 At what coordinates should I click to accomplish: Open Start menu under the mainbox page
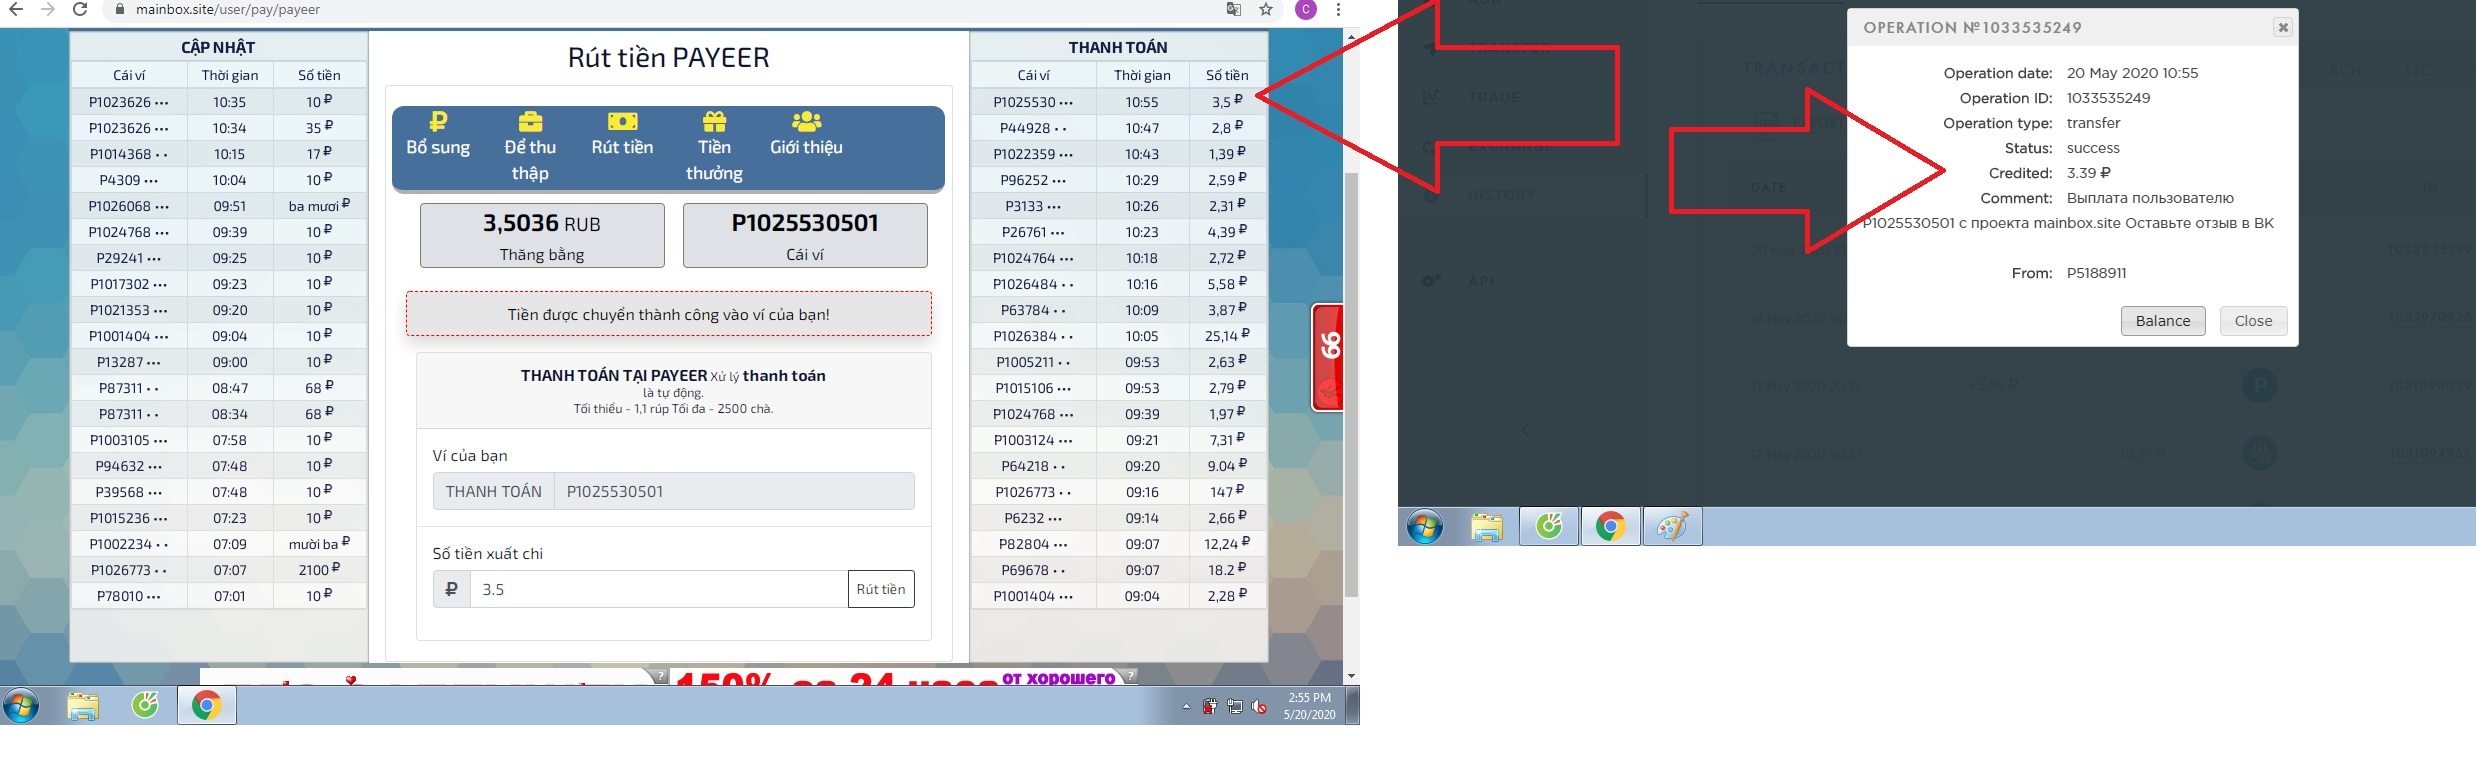click(x=21, y=706)
